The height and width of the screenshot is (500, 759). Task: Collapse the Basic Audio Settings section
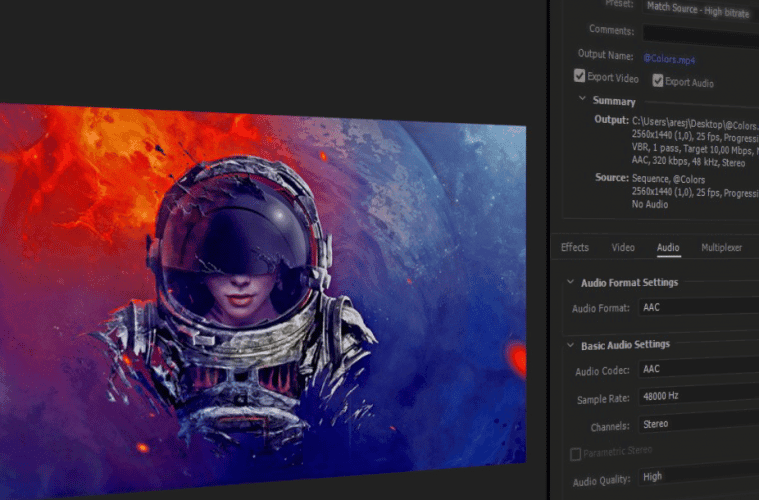[570, 345]
